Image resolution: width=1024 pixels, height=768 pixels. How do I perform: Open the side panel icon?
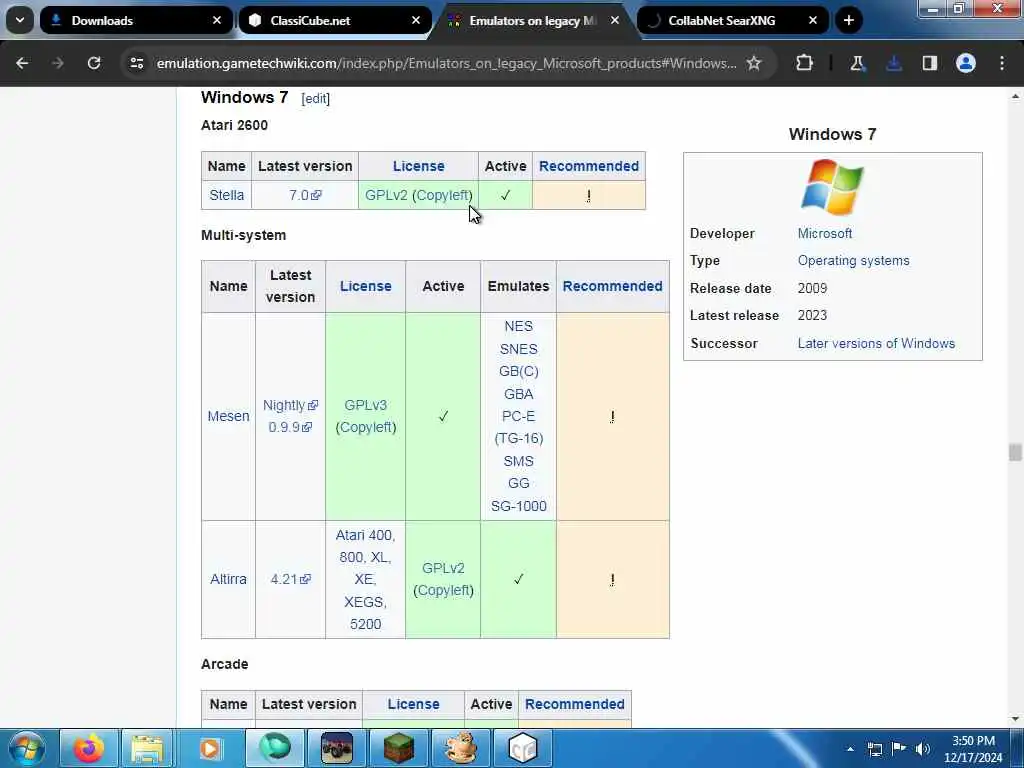click(930, 63)
